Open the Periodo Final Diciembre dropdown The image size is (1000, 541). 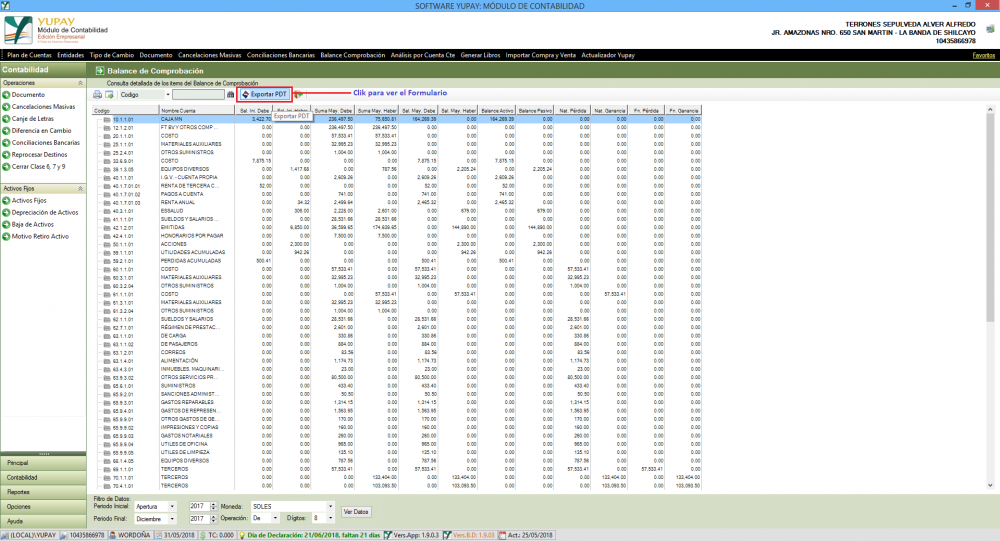pyautogui.click(x=172, y=519)
